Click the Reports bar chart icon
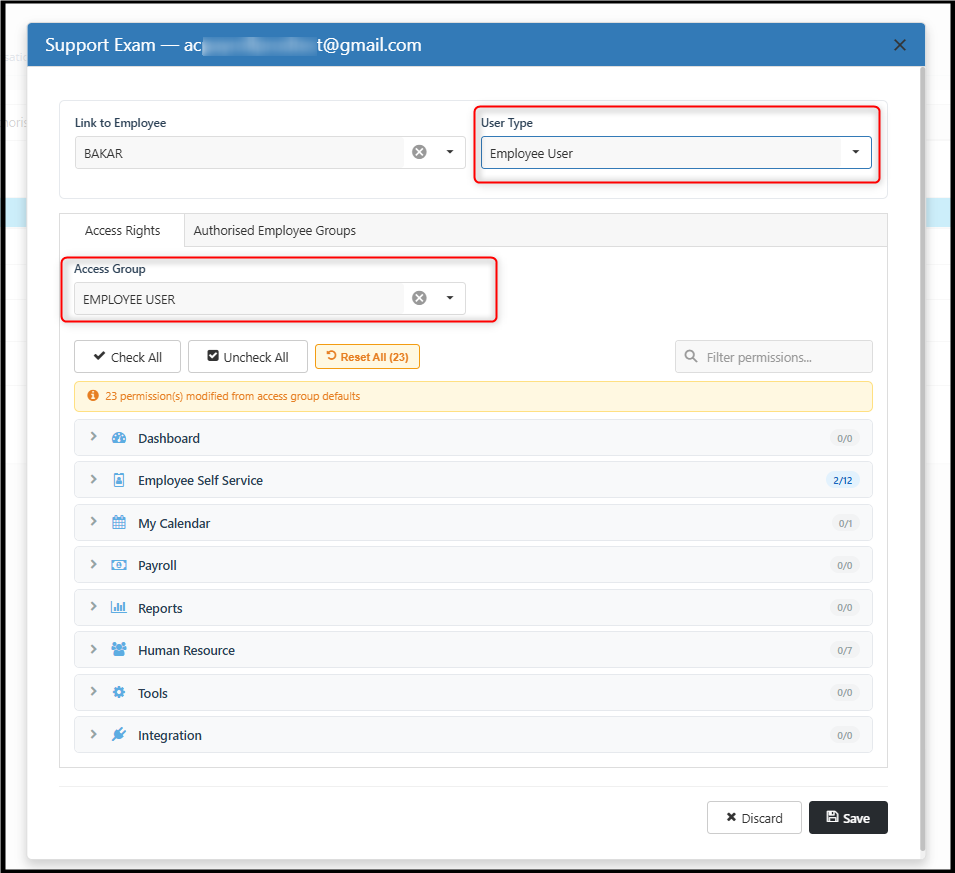Screen dimensions: 955x873 [x=119, y=607]
